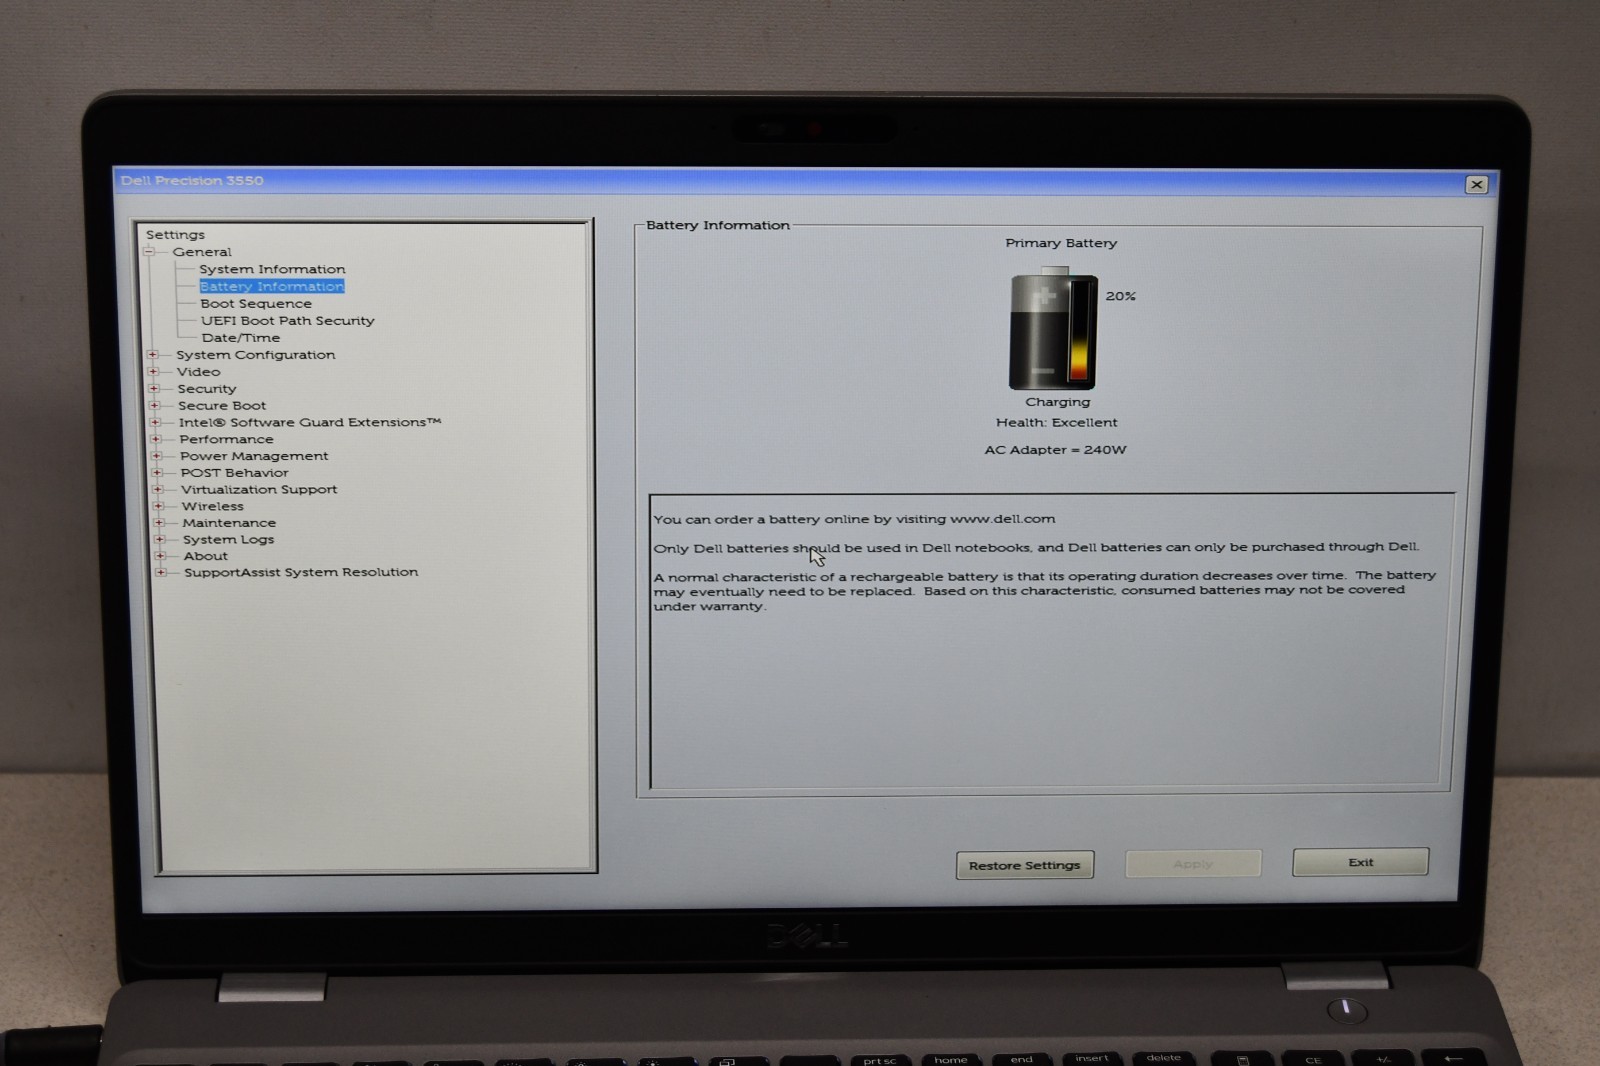
Task: Click the Settings root label
Action: point(175,235)
